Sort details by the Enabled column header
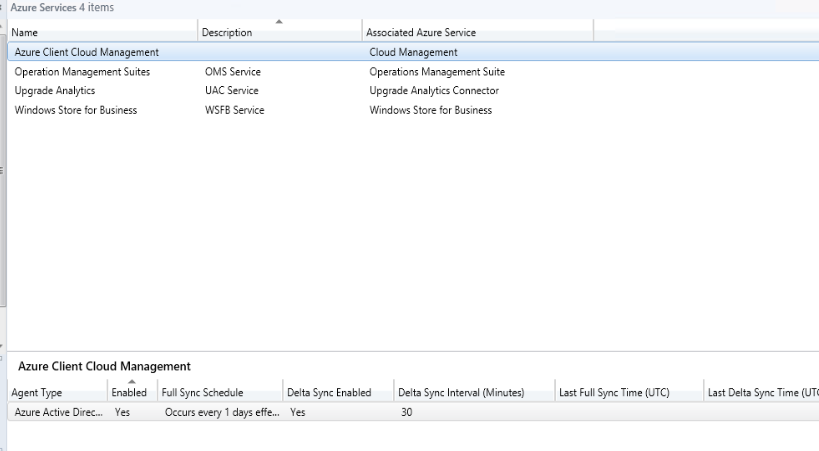This screenshot has width=819, height=451. click(129, 393)
